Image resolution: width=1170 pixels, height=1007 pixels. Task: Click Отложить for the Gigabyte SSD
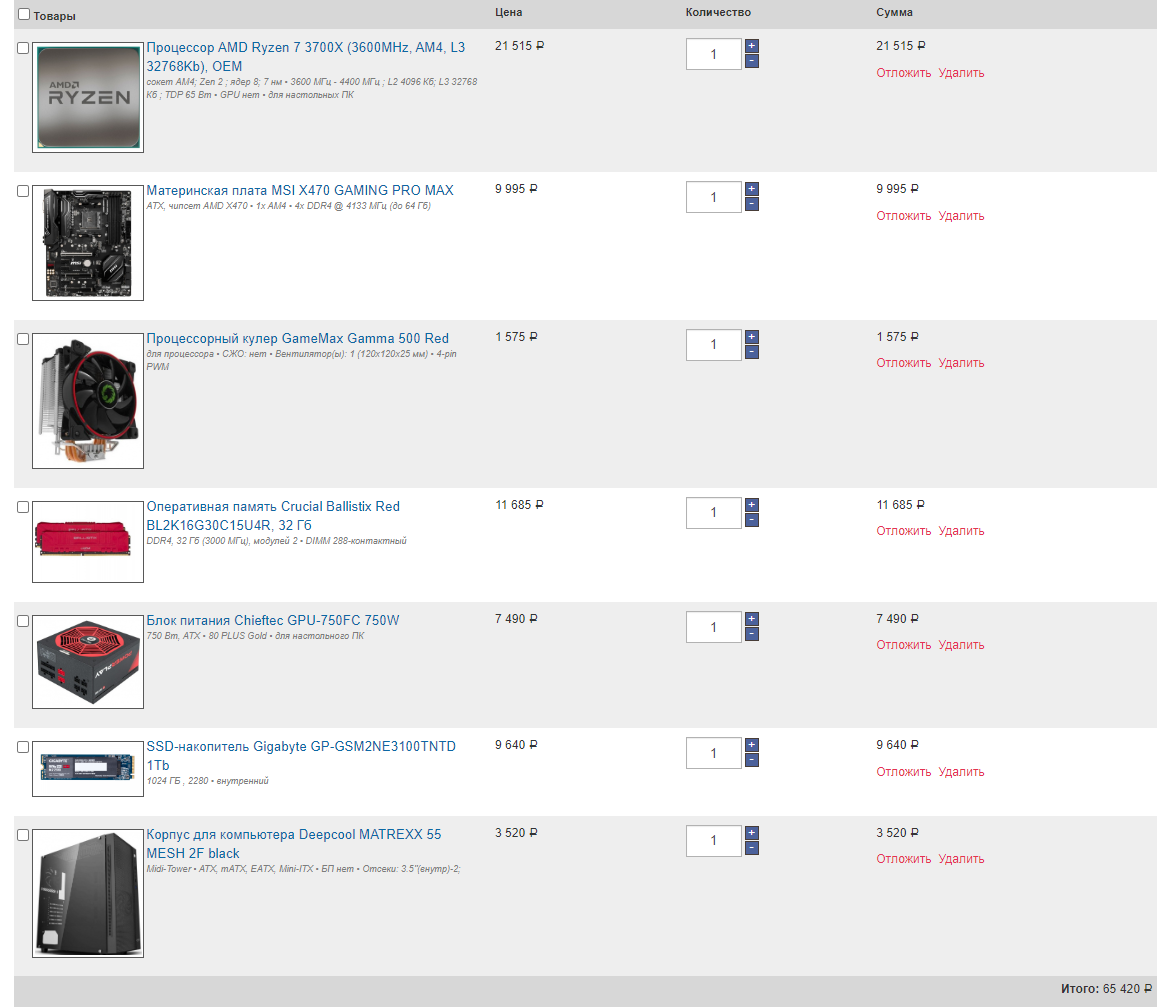coord(904,771)
